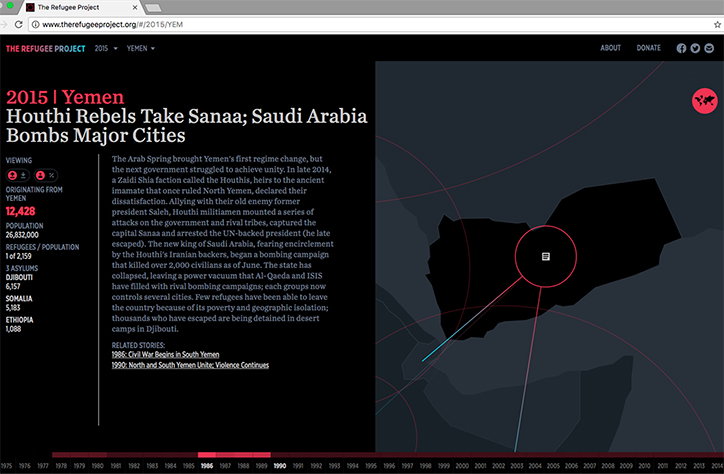Select year 1980 on the timeline

(97, 466)
